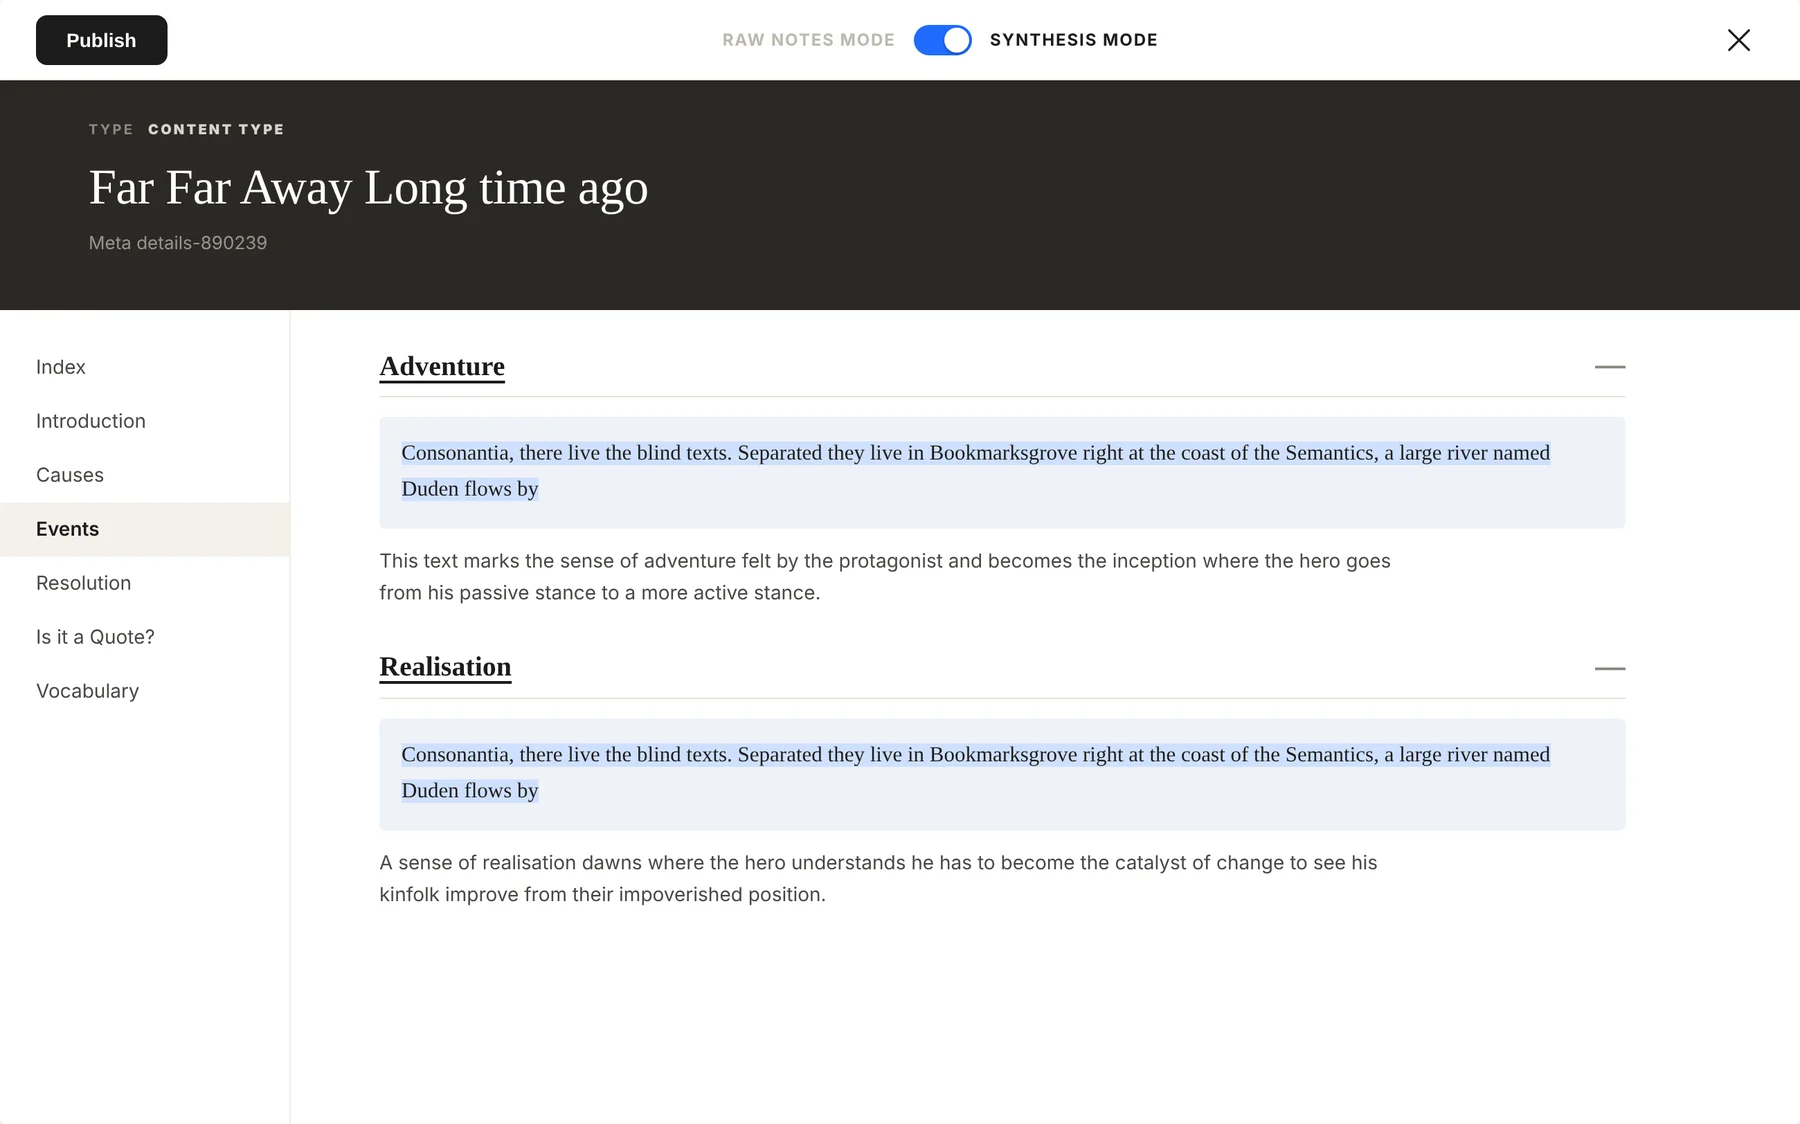Select the Events sidebar item
Image resolution: width=1800 pixels, height=1124 pixels.
click(145, 529)
